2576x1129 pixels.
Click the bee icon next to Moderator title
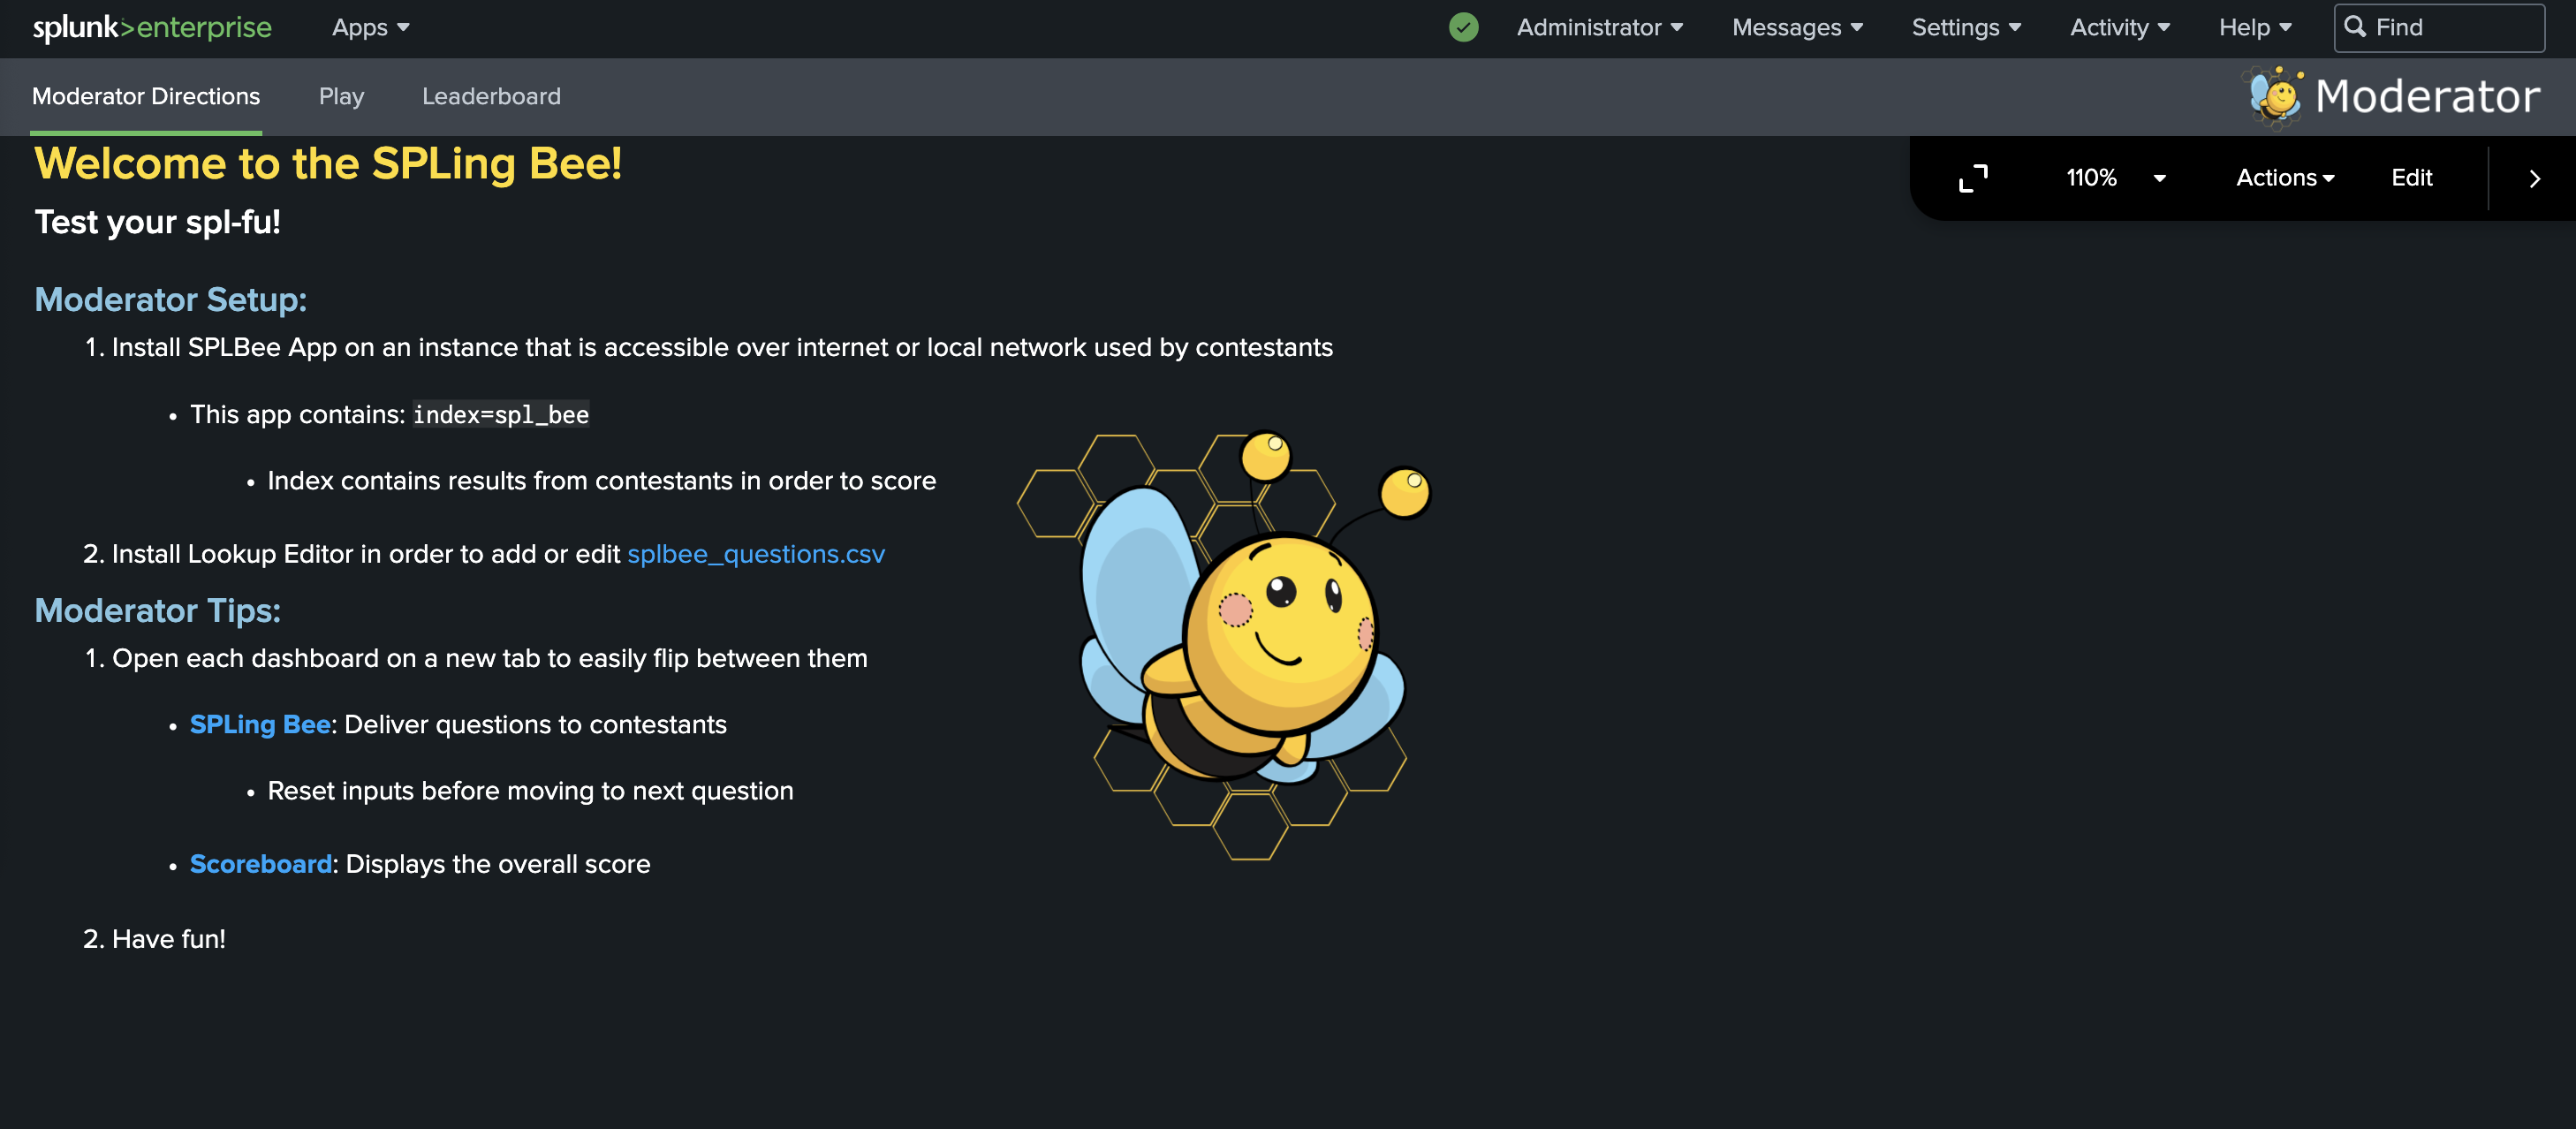[x=2275, y=95]
